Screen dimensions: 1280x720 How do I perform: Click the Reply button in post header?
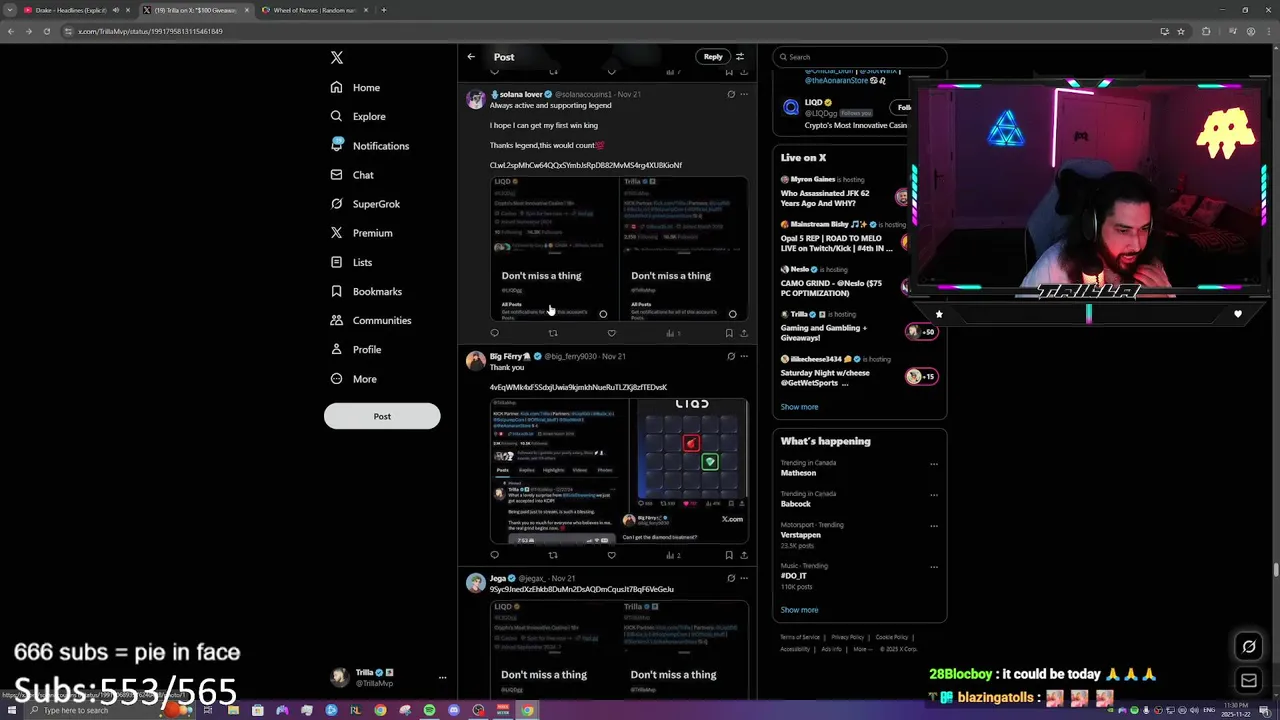pos(713,57)
